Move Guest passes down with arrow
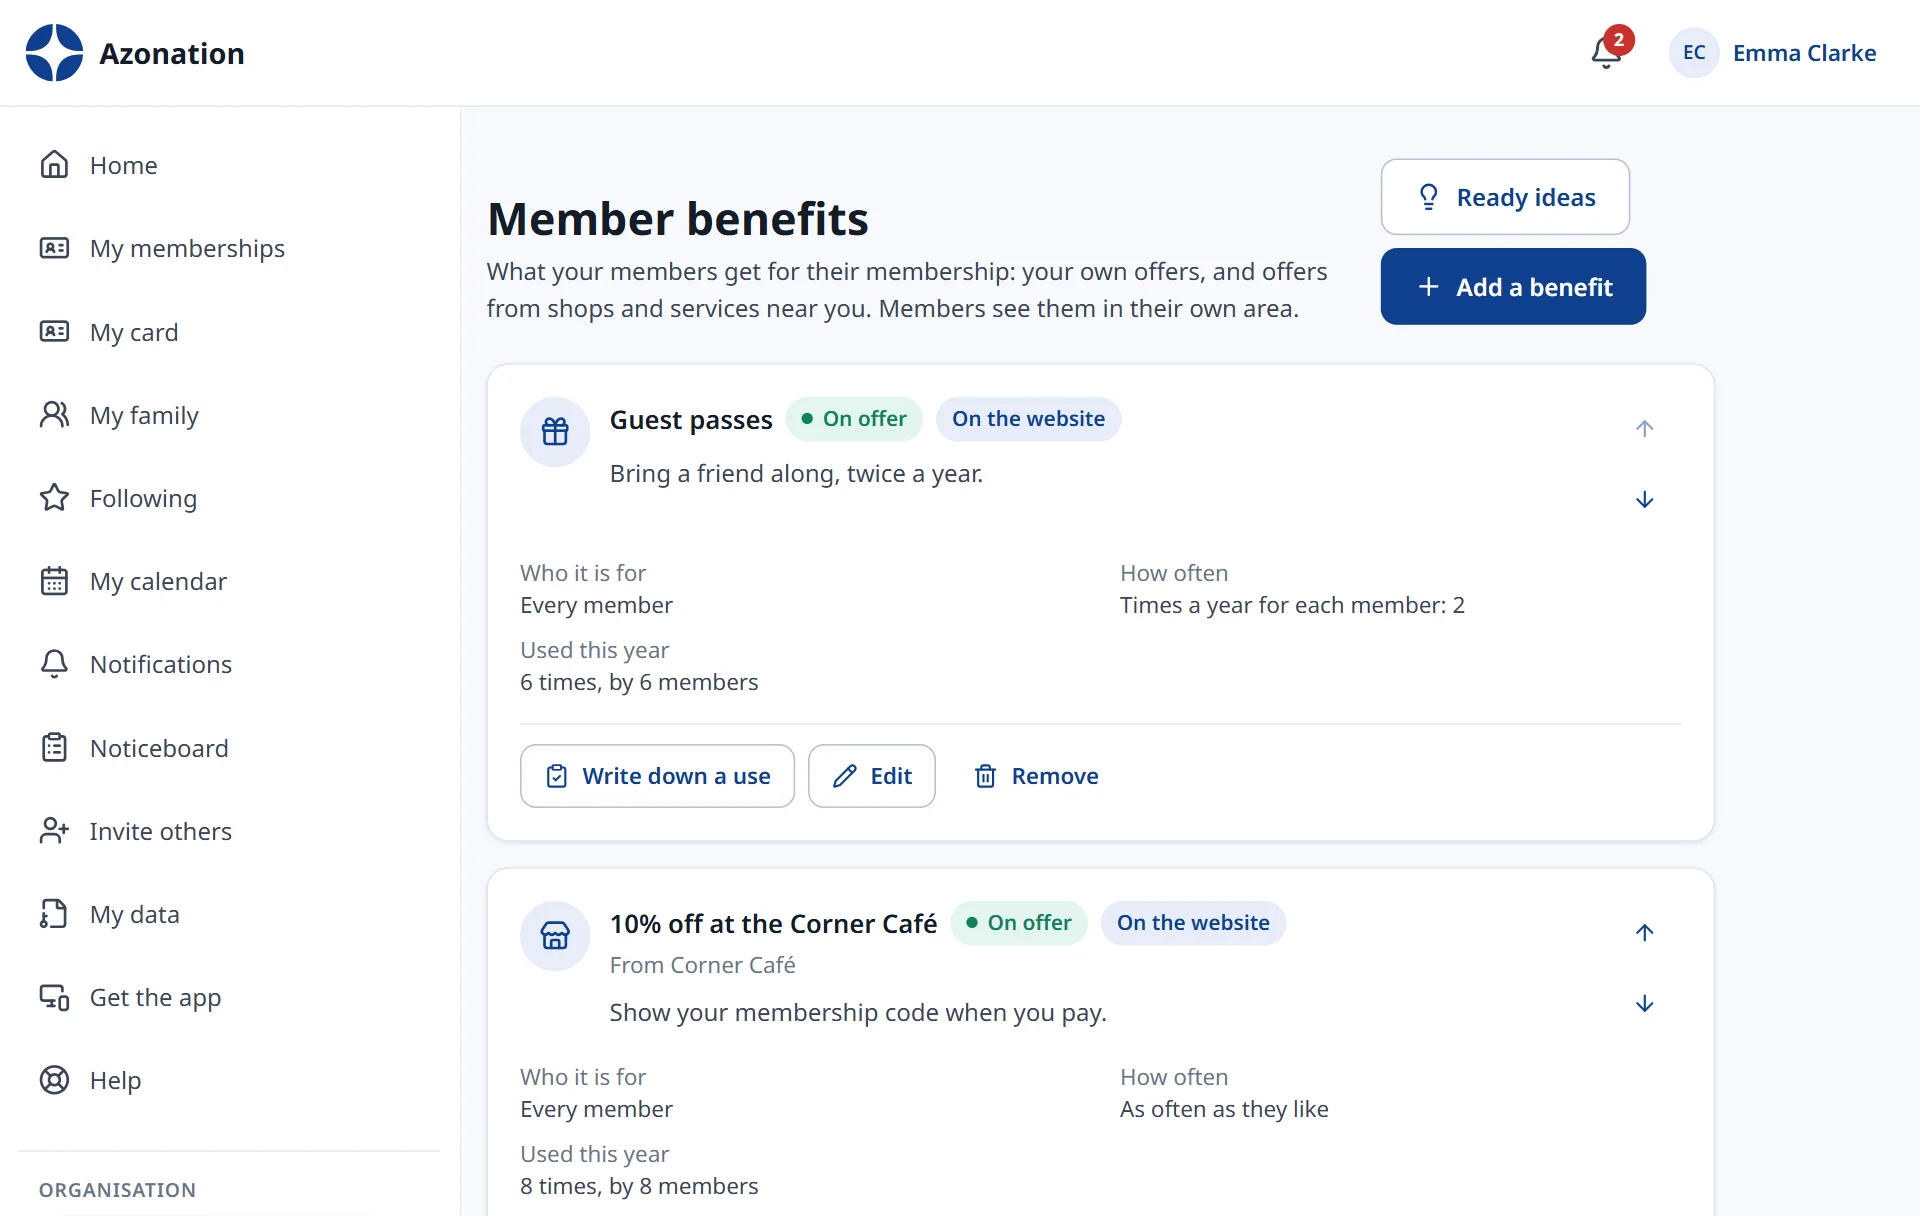 coord(1645,500)
